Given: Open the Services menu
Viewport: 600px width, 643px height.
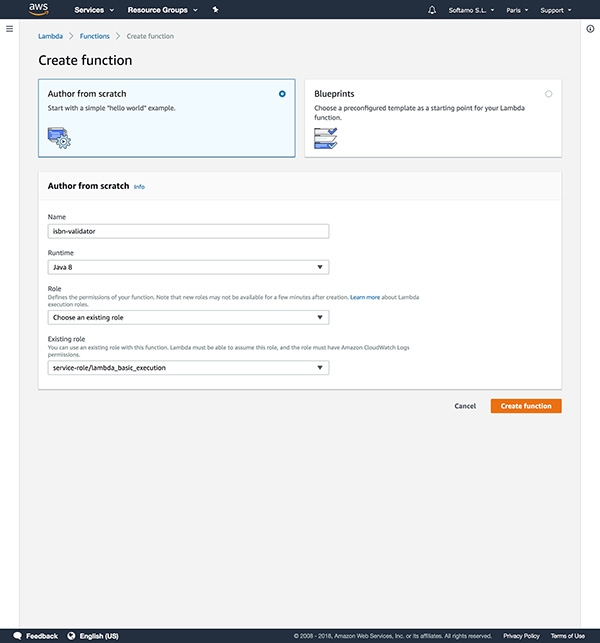Looking at the screenshot, I should (94, 10).
